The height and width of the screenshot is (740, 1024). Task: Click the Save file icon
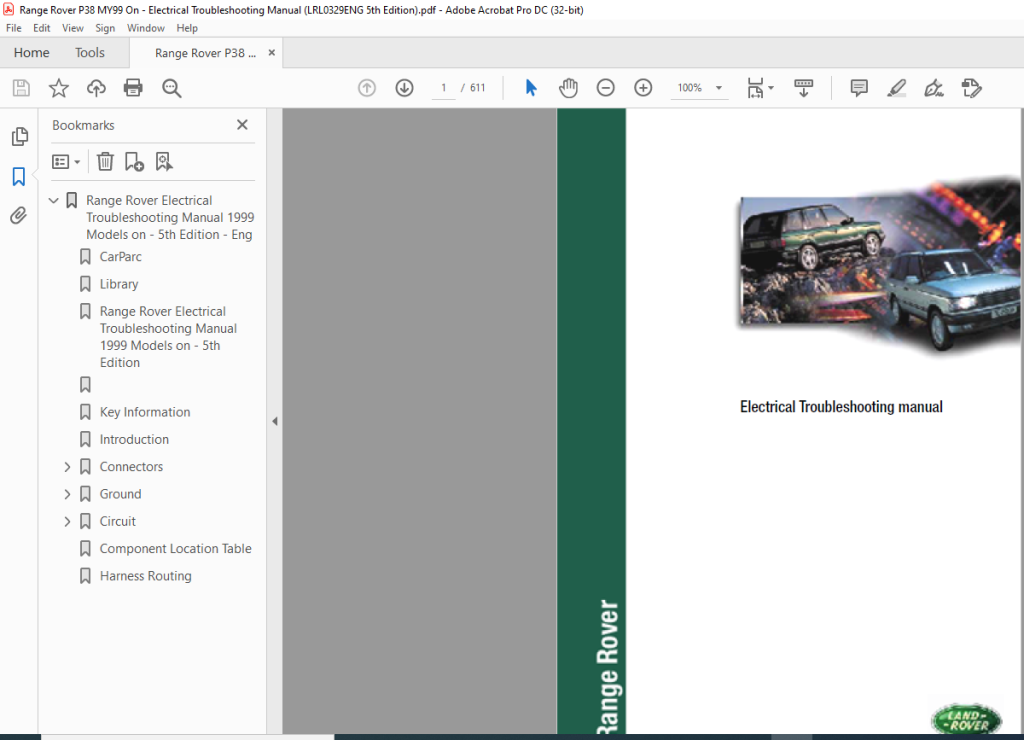[21, 88]
